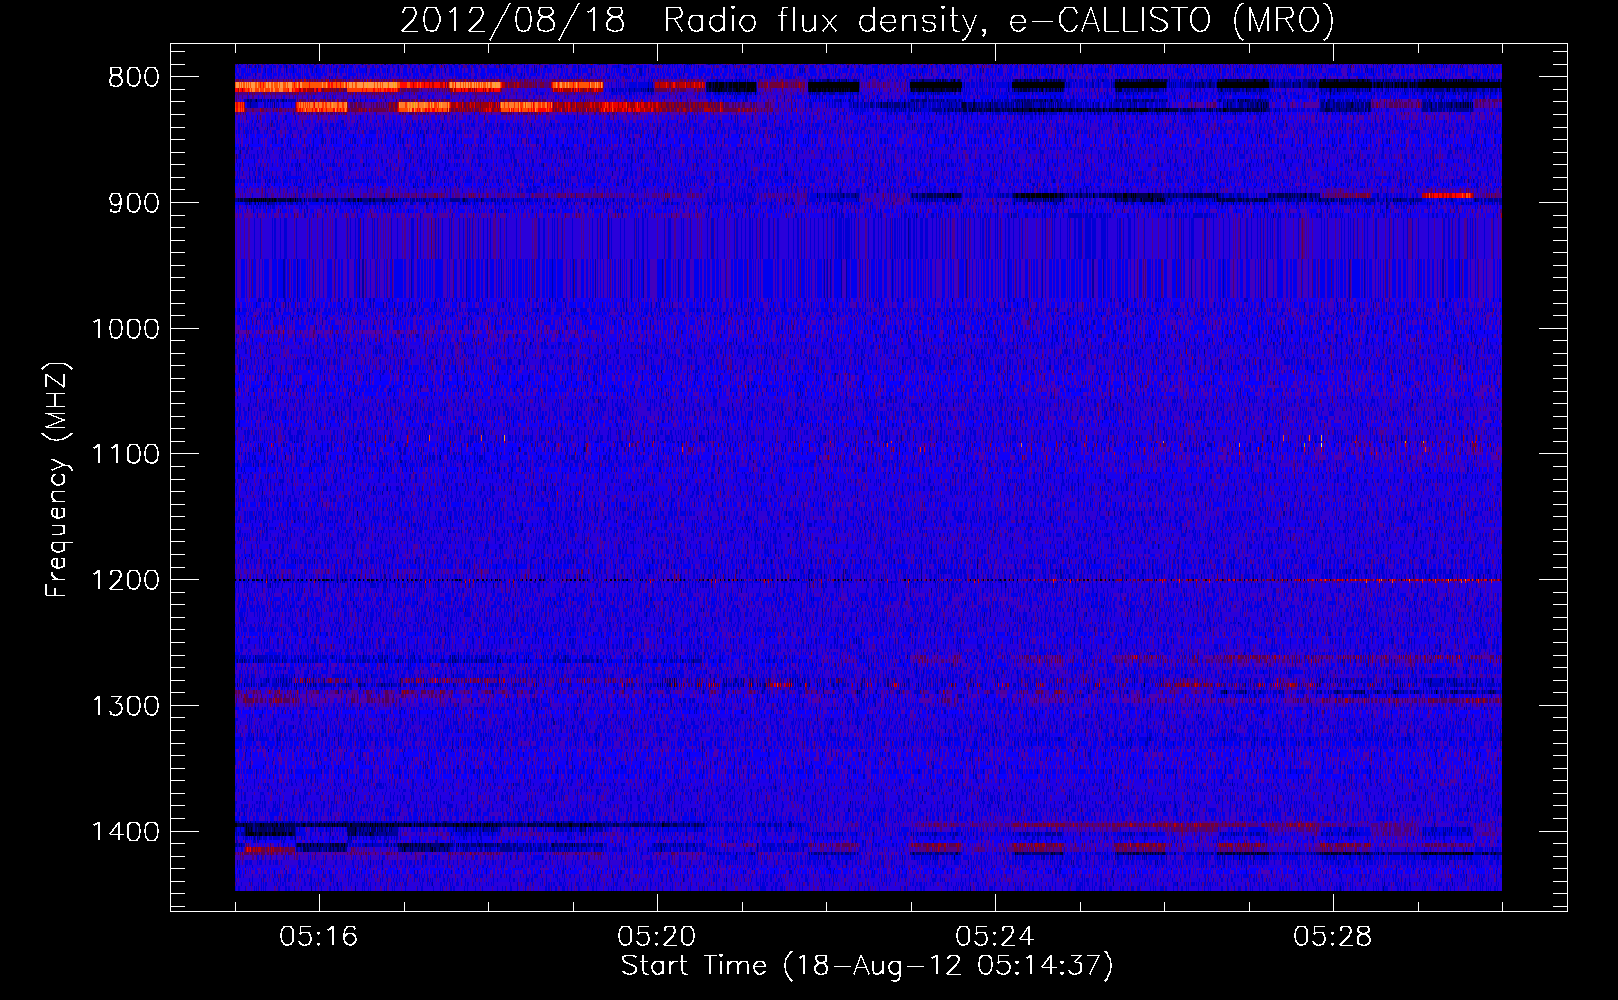Select the 800 frequency axis label
This screenshot has height=1000, width=1618.
point(133,78)
